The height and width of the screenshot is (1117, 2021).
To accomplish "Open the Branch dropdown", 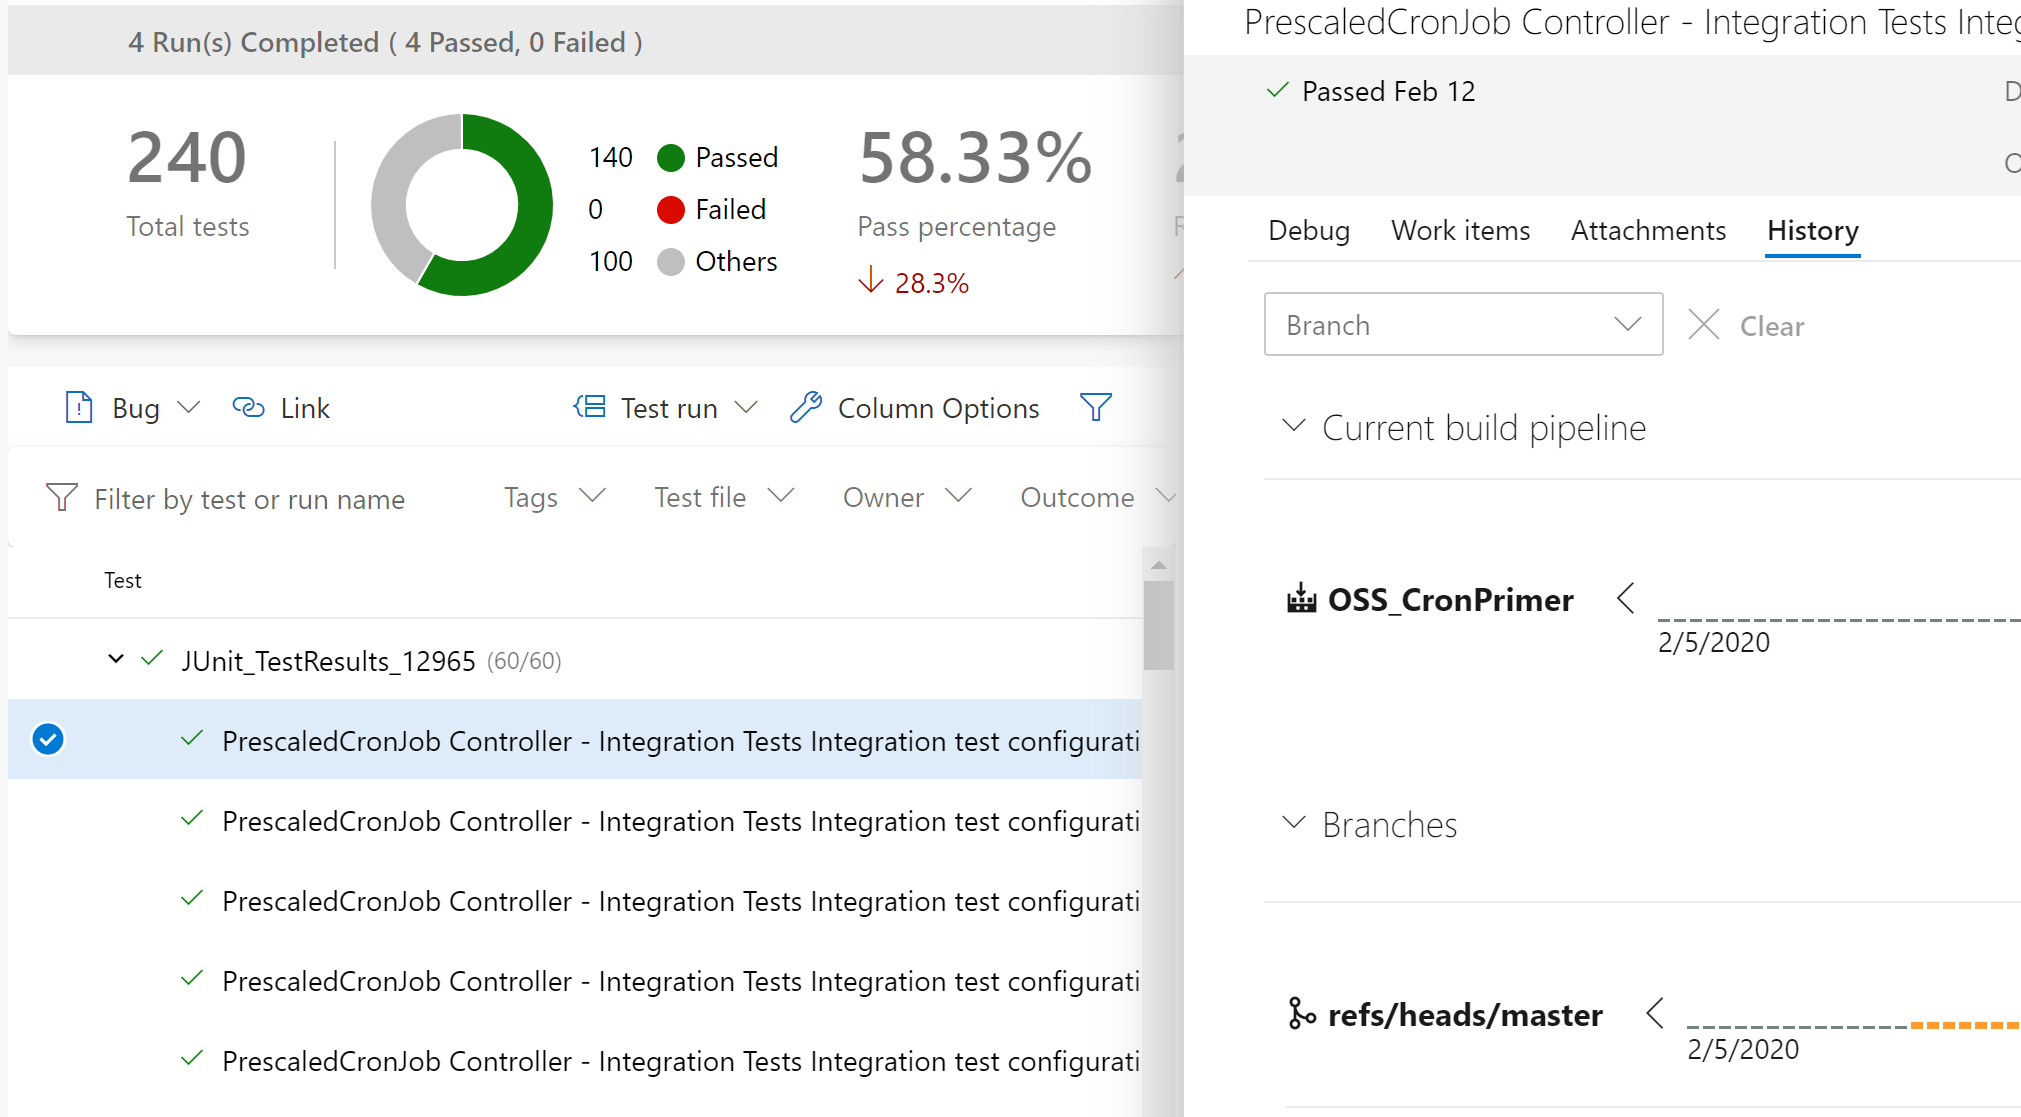I will pos(1463,325).
